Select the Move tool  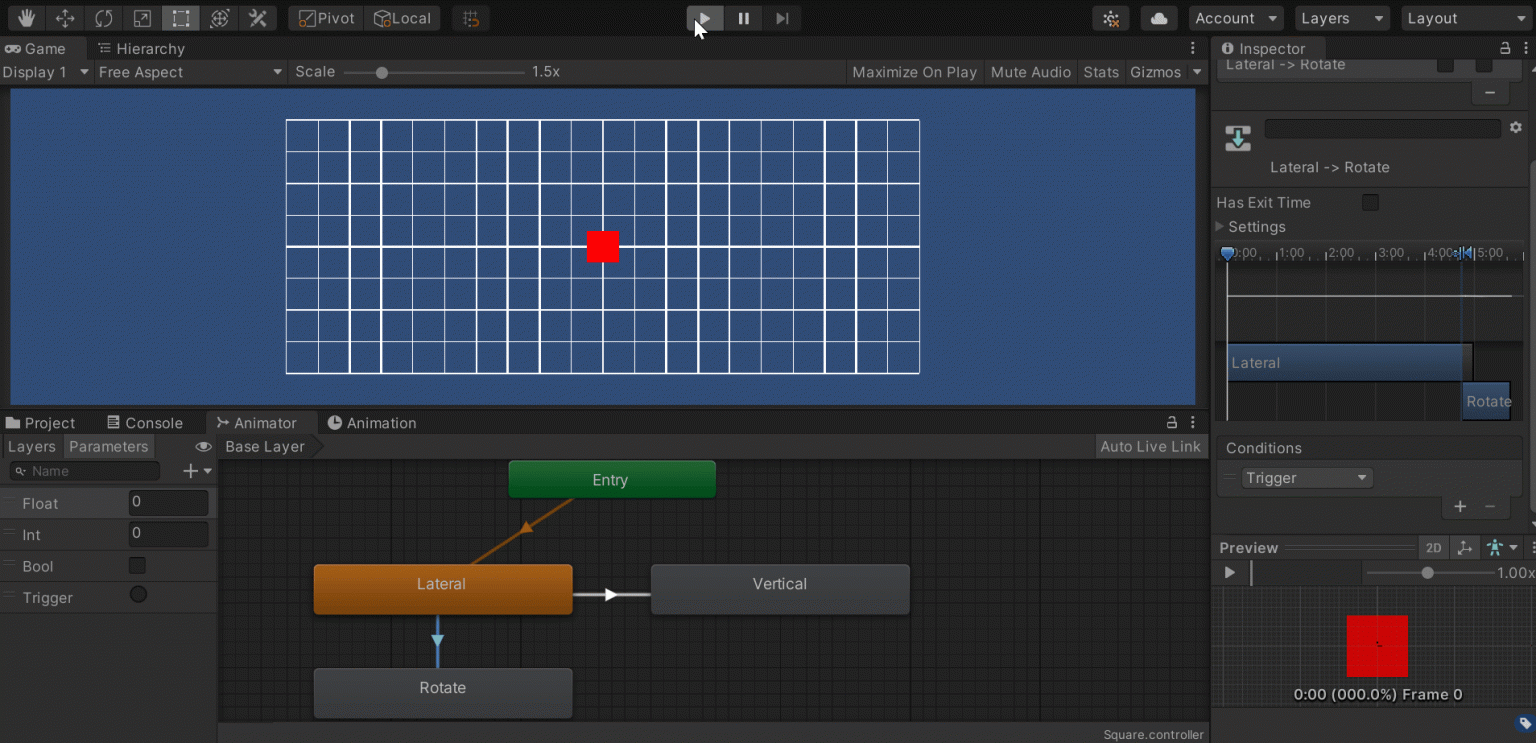click(65, 18)
